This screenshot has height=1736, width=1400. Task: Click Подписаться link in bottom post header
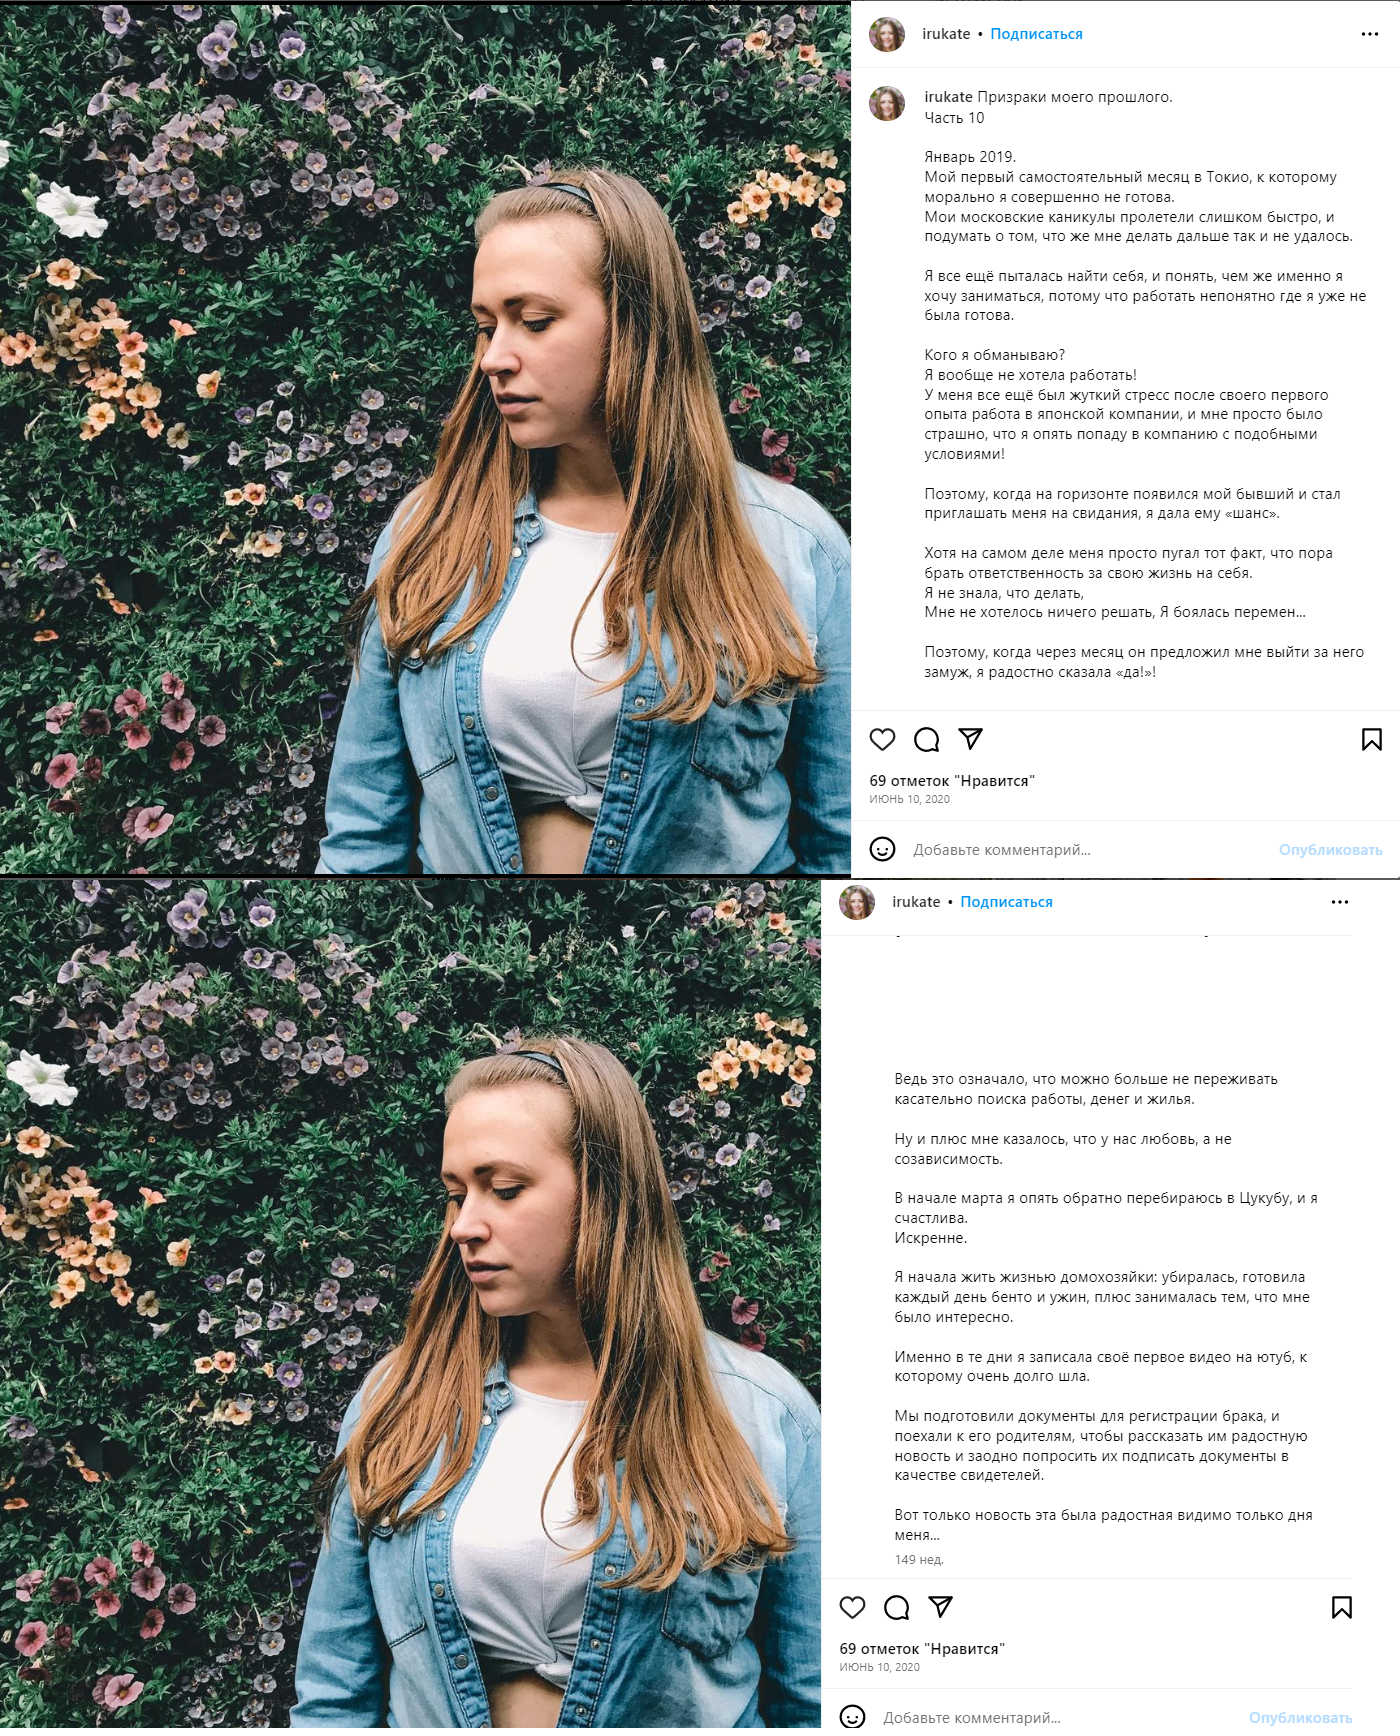point(1006,902)
